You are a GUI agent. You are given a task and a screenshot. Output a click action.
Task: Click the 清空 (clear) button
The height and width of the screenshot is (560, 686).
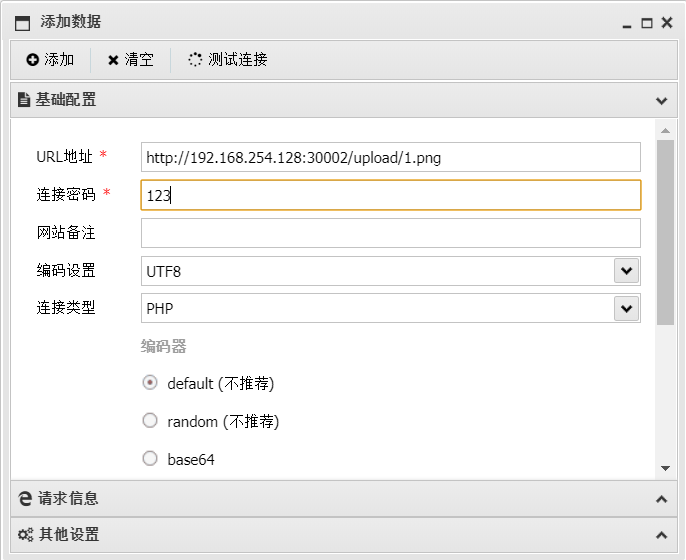[130, 60]
